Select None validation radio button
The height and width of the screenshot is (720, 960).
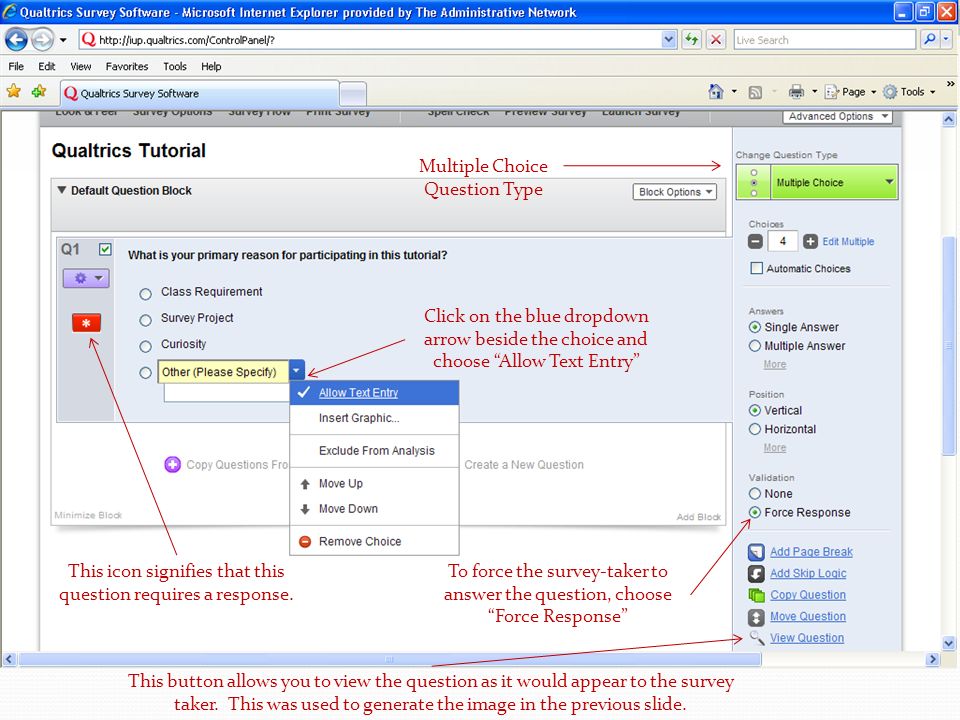click(x=755, y=493)
